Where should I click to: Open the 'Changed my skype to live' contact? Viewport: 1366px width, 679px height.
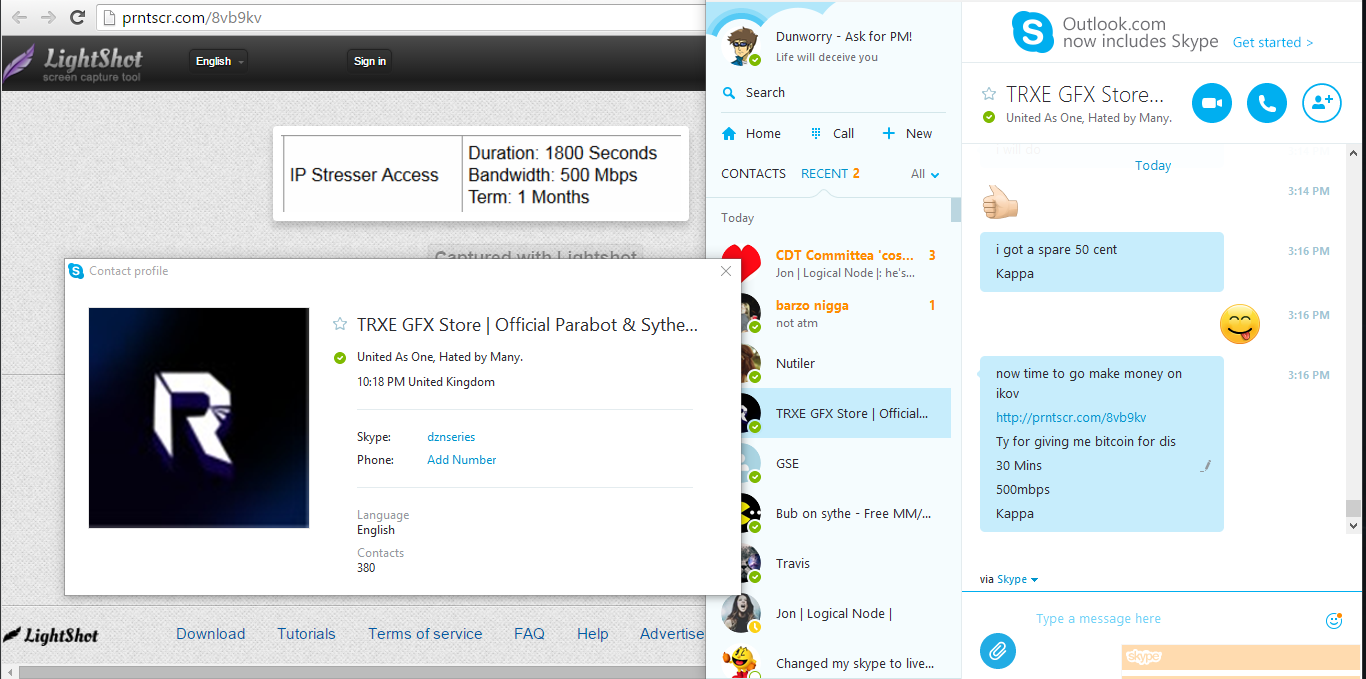point(828,659)
